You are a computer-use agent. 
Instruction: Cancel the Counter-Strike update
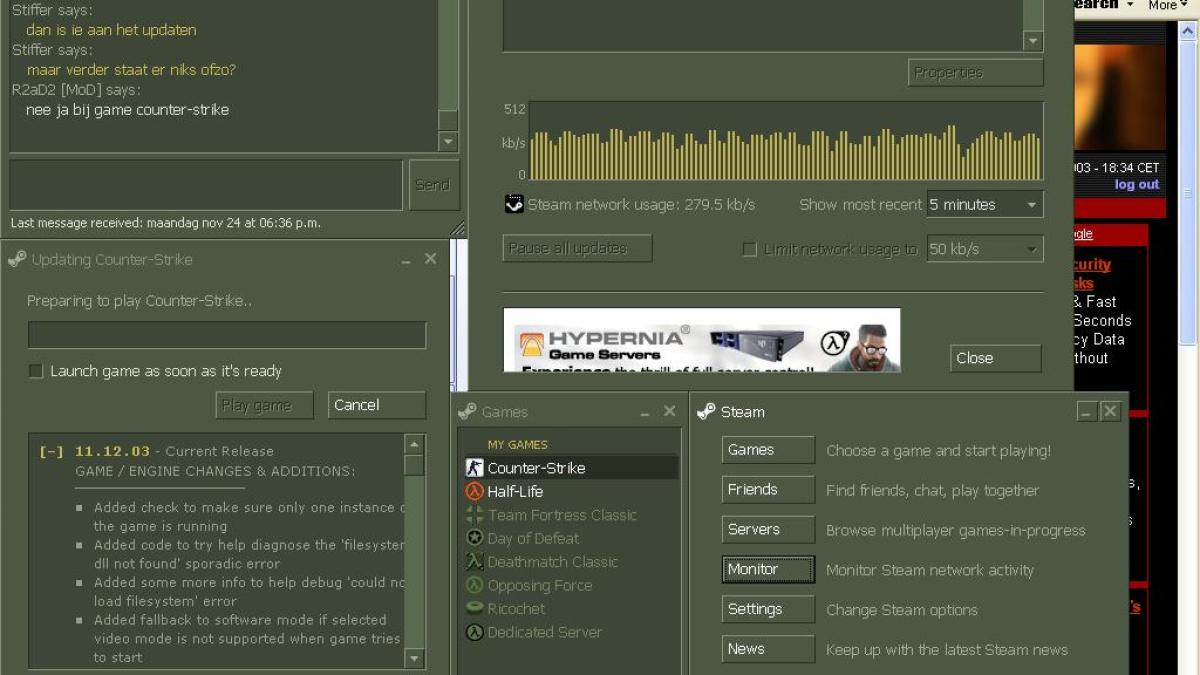376,405
